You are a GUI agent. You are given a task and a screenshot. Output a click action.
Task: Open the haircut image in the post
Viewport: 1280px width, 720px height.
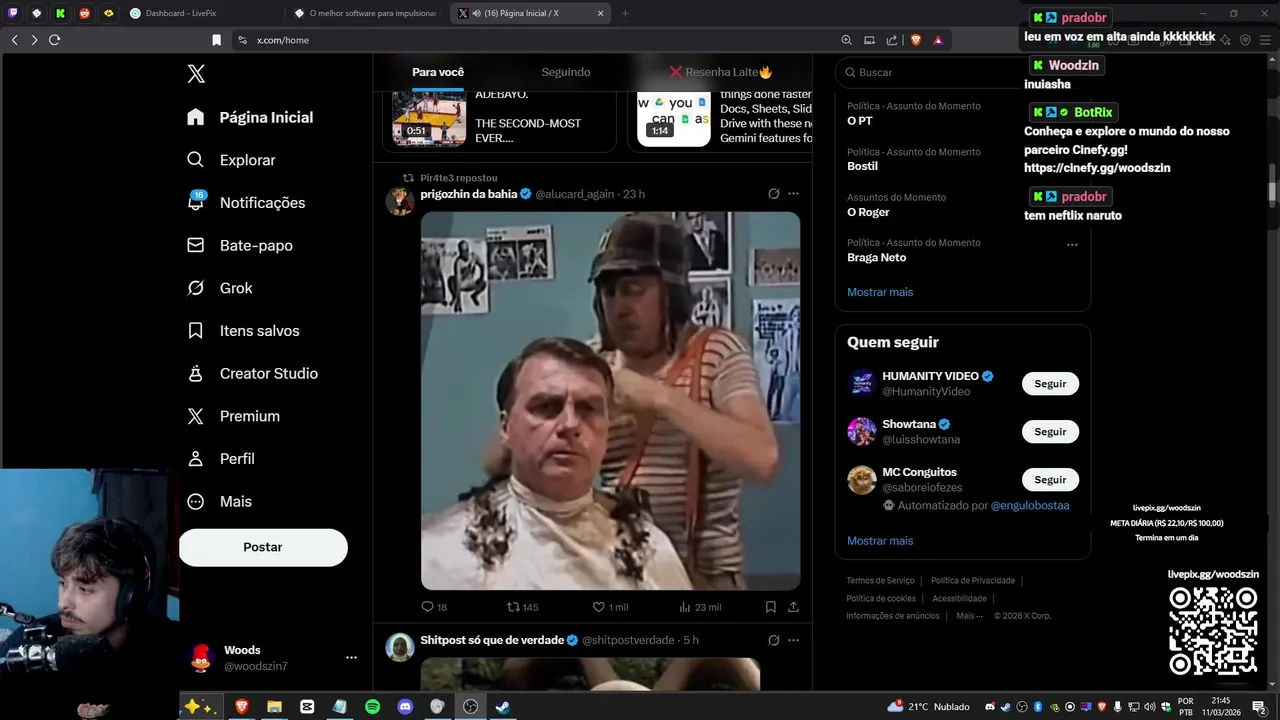[610, 400]
